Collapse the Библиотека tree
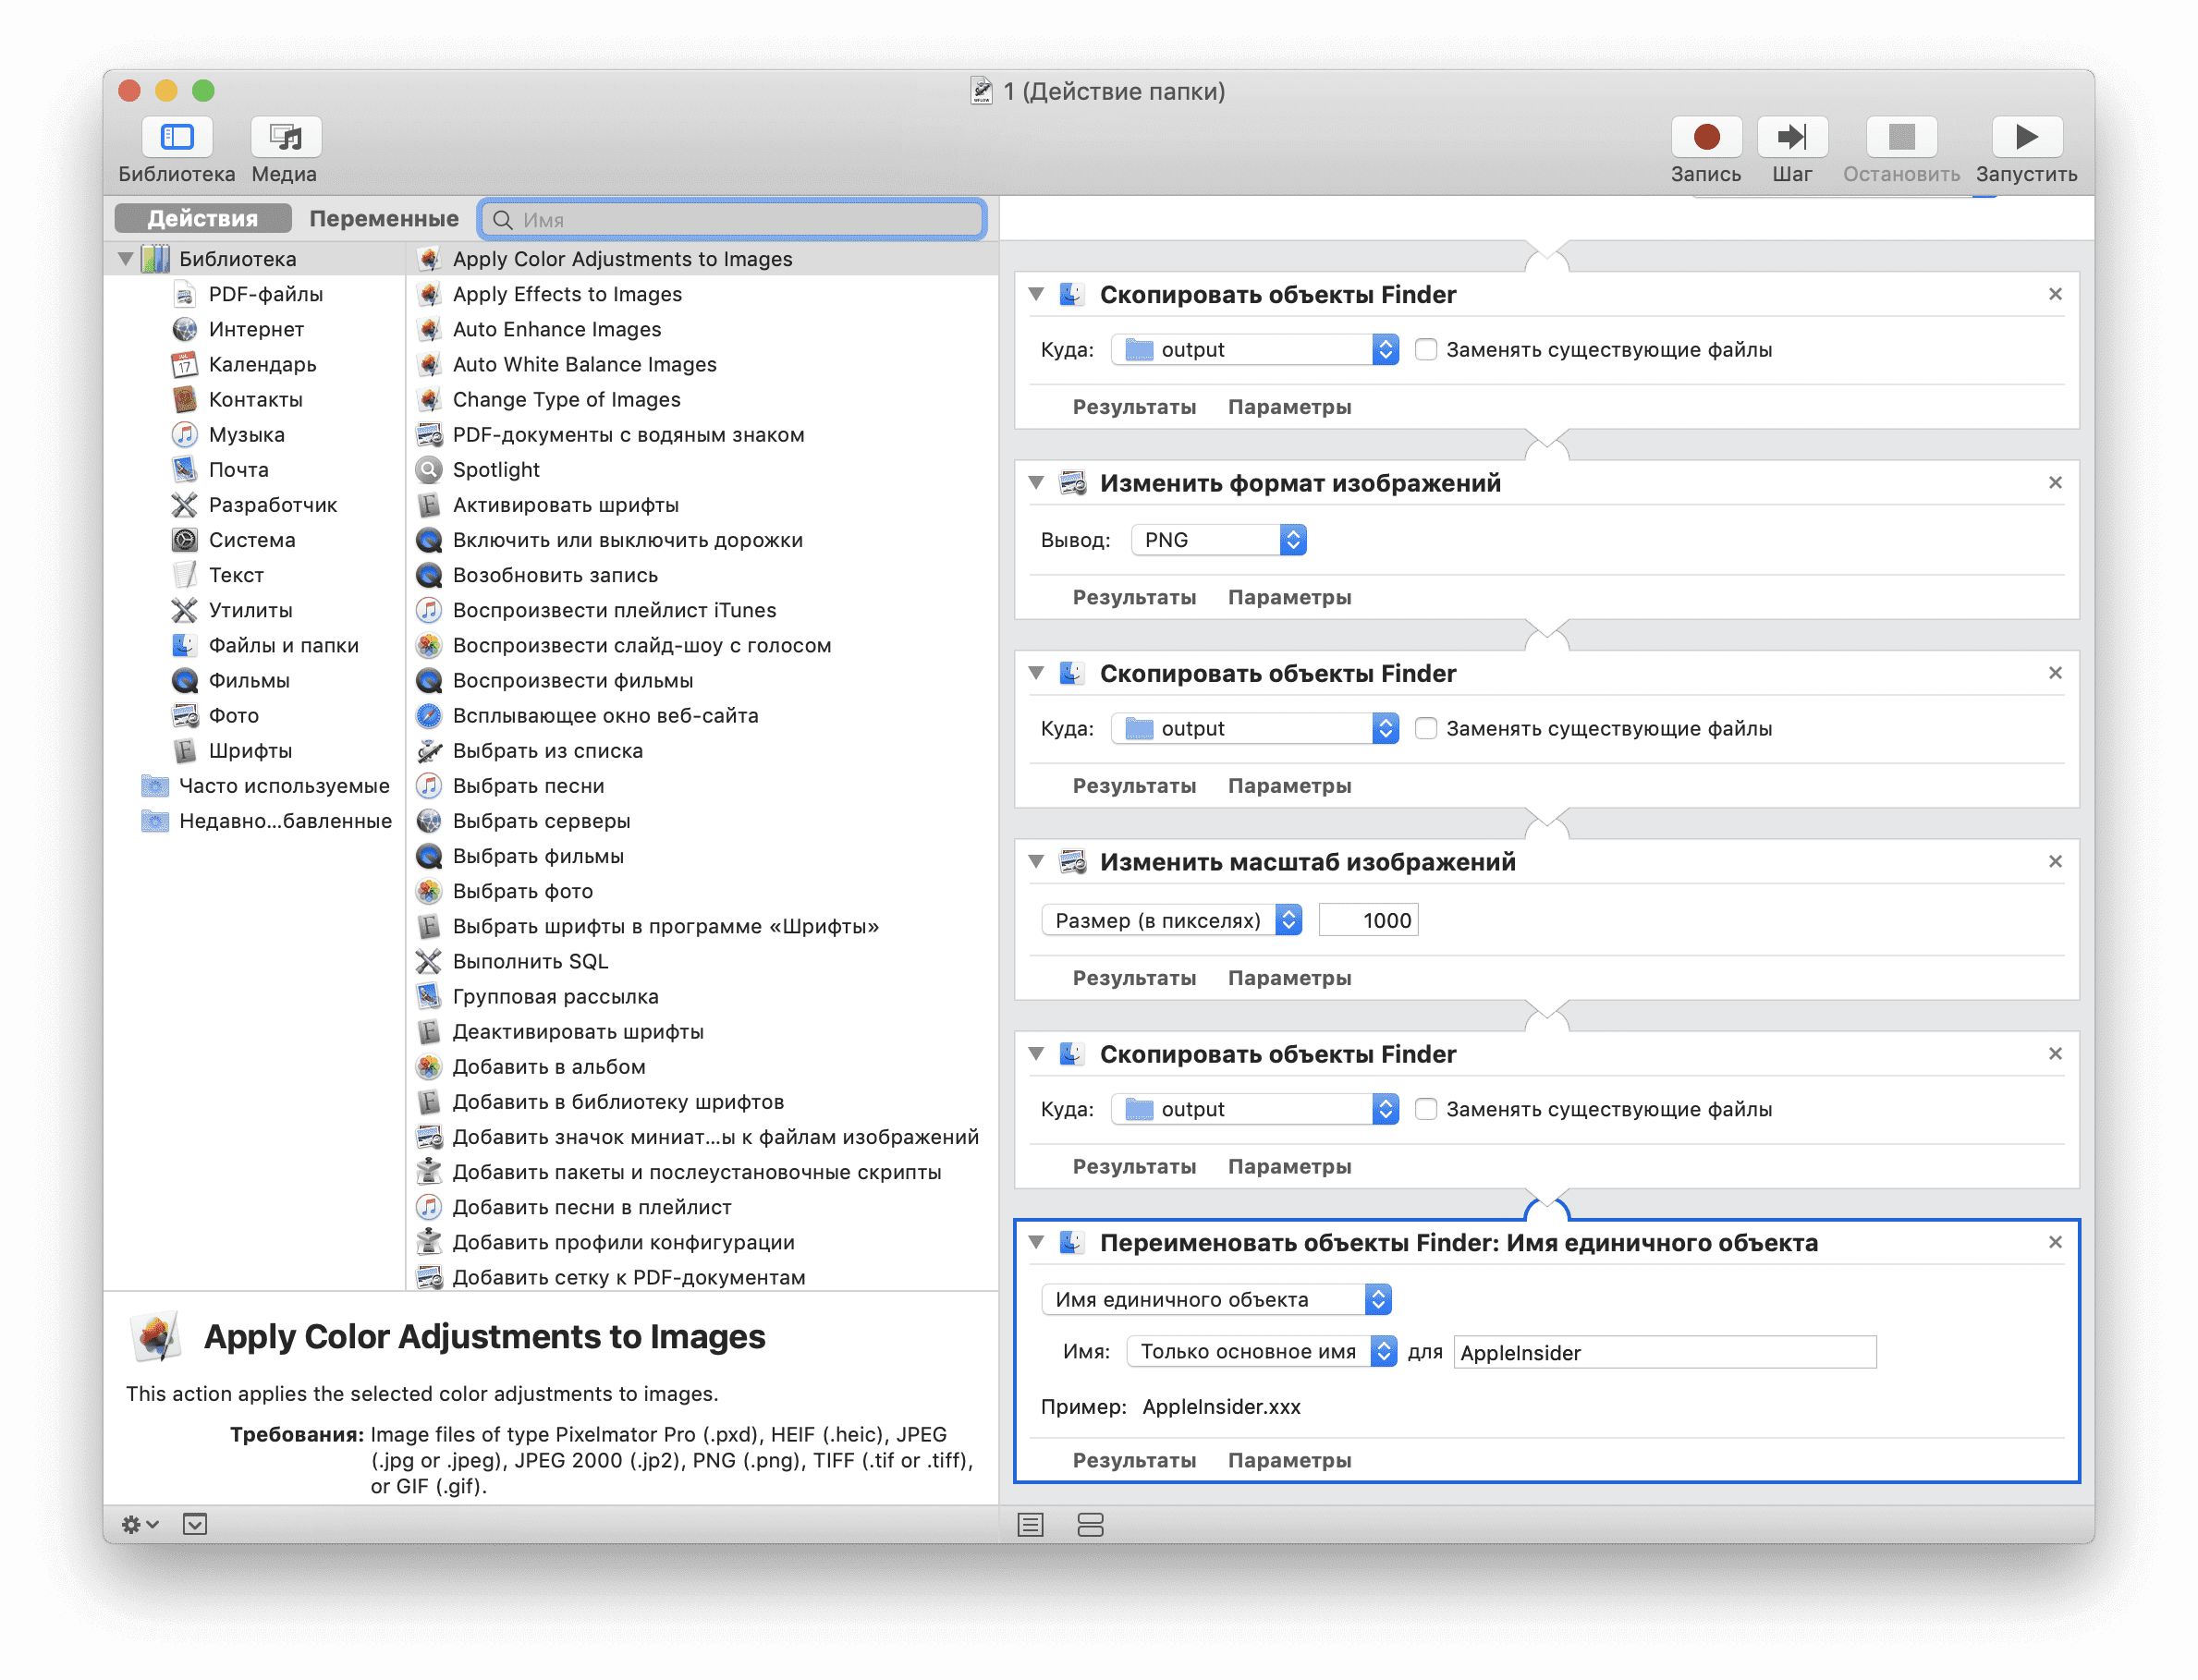This screenshot has width=2198, height=1680. [x=125, y=259]
